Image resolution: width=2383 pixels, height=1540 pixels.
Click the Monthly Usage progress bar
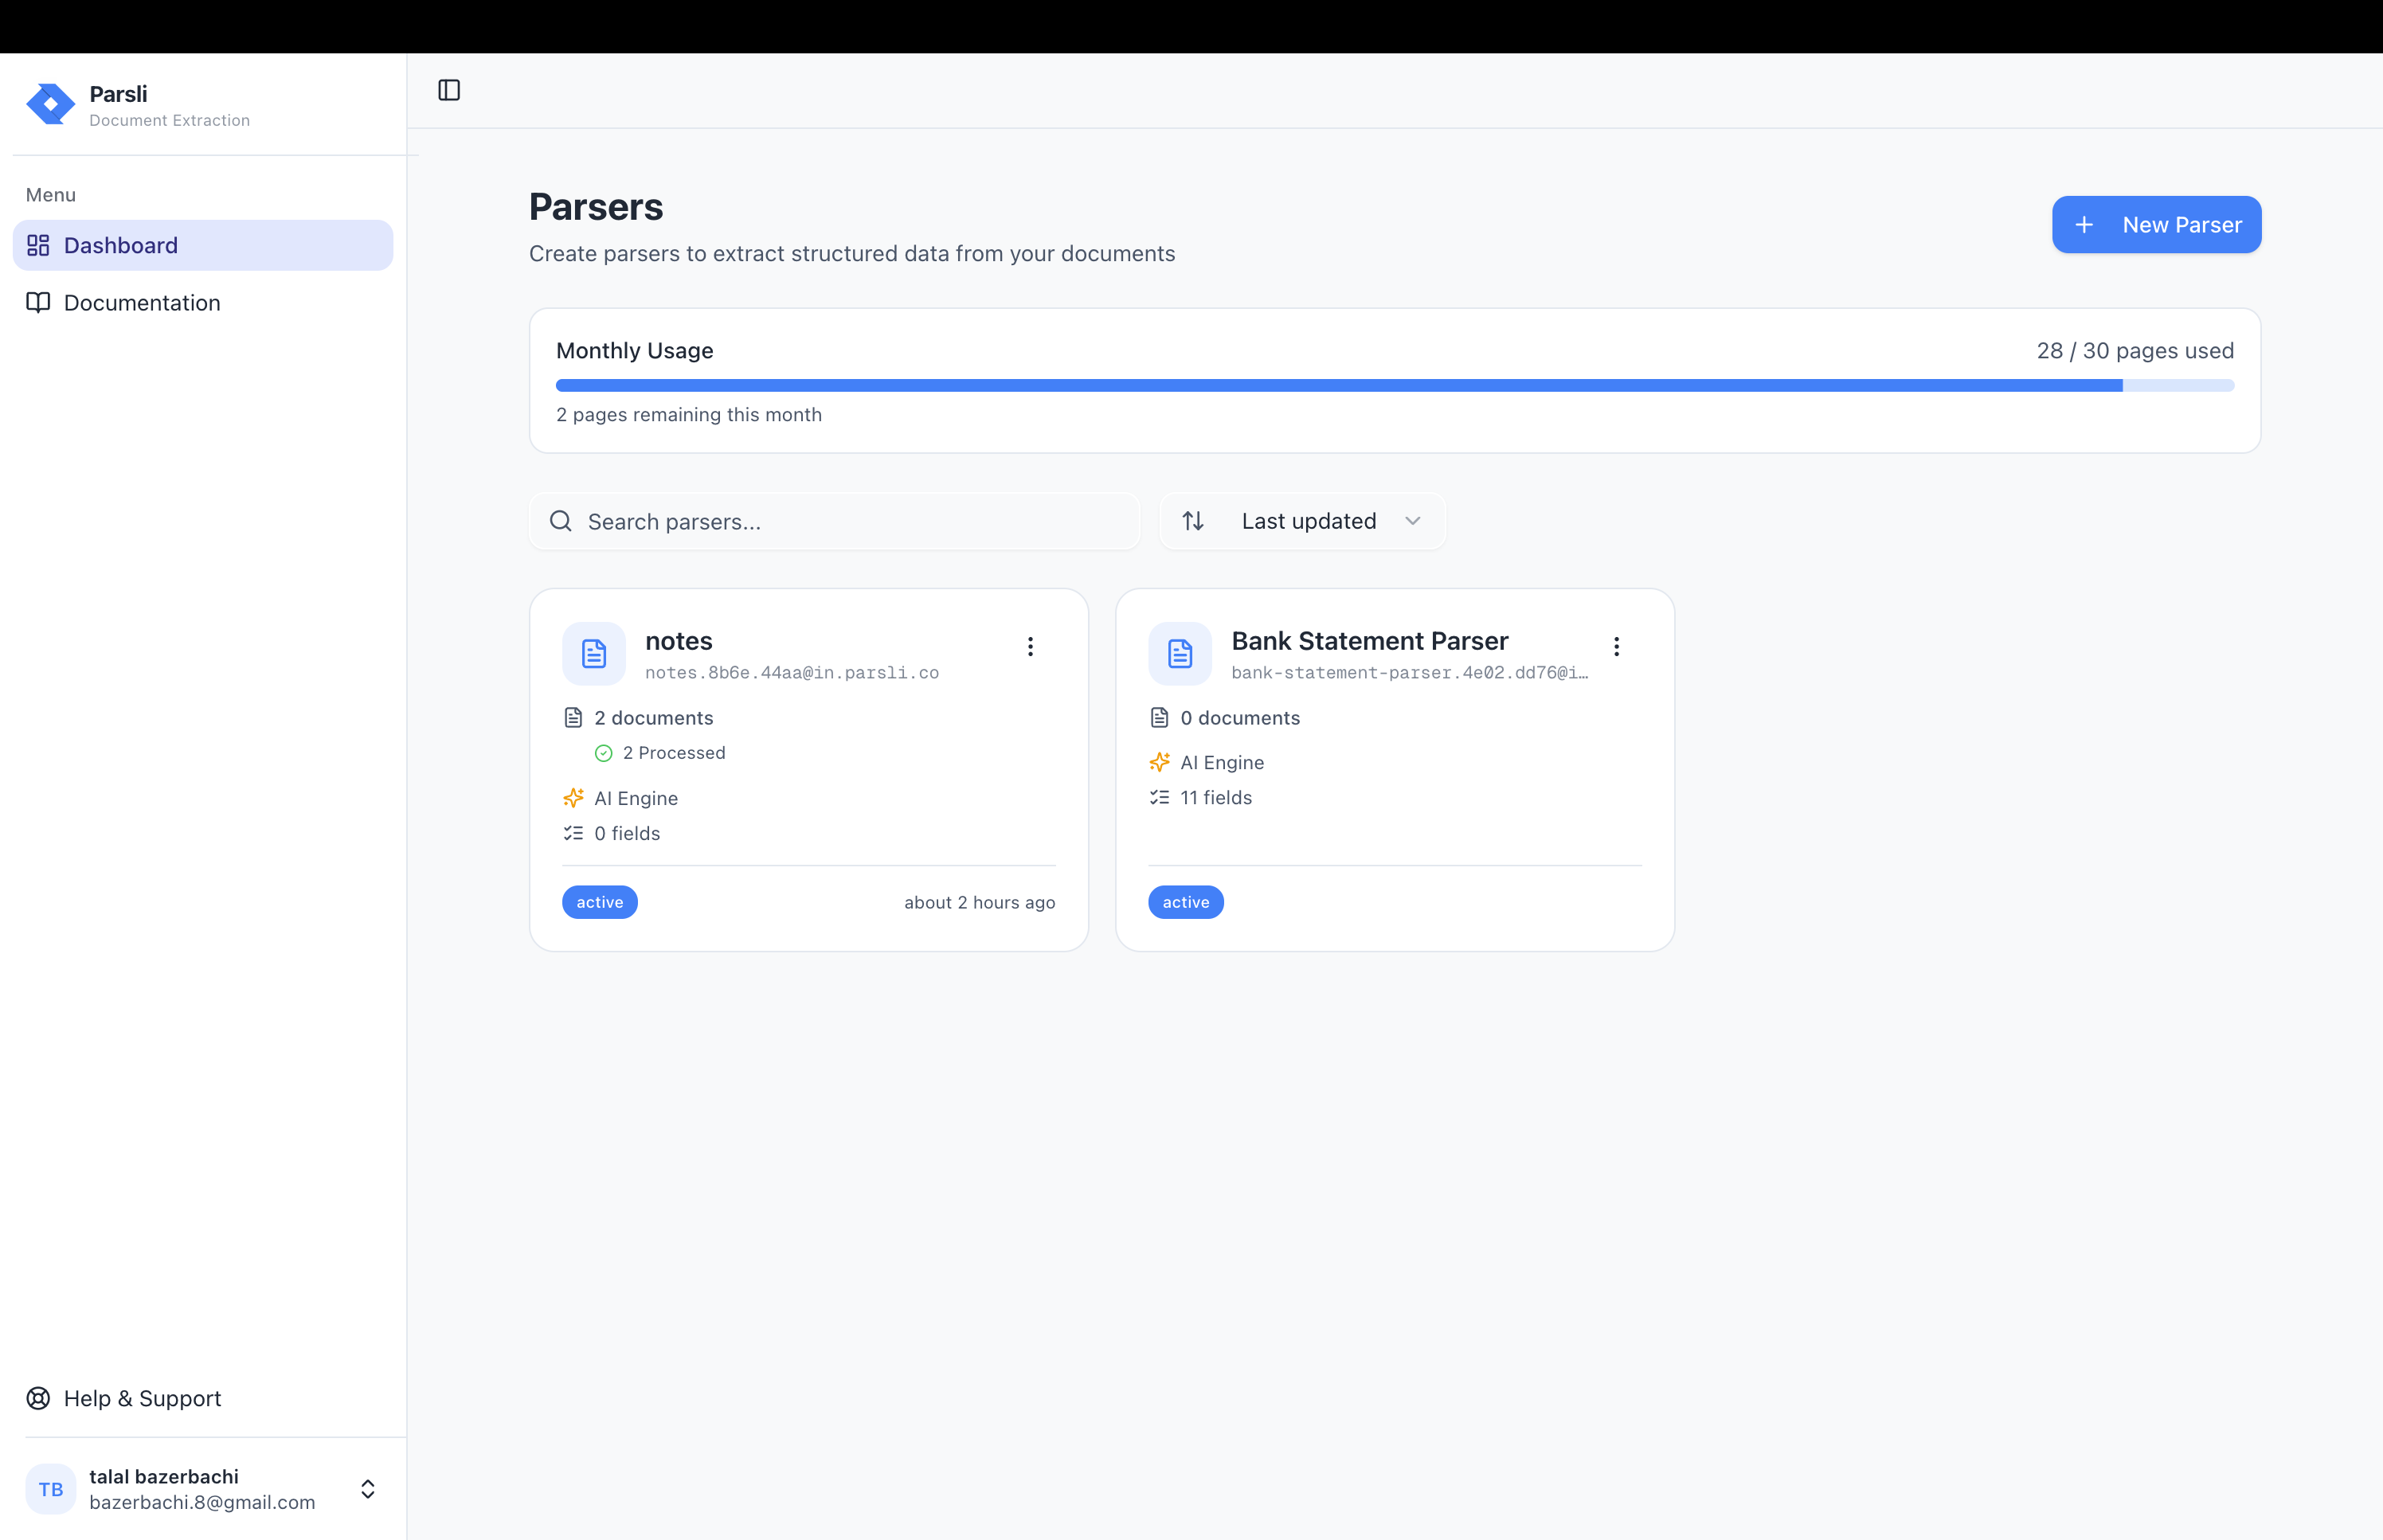[x=1394, y=386]
